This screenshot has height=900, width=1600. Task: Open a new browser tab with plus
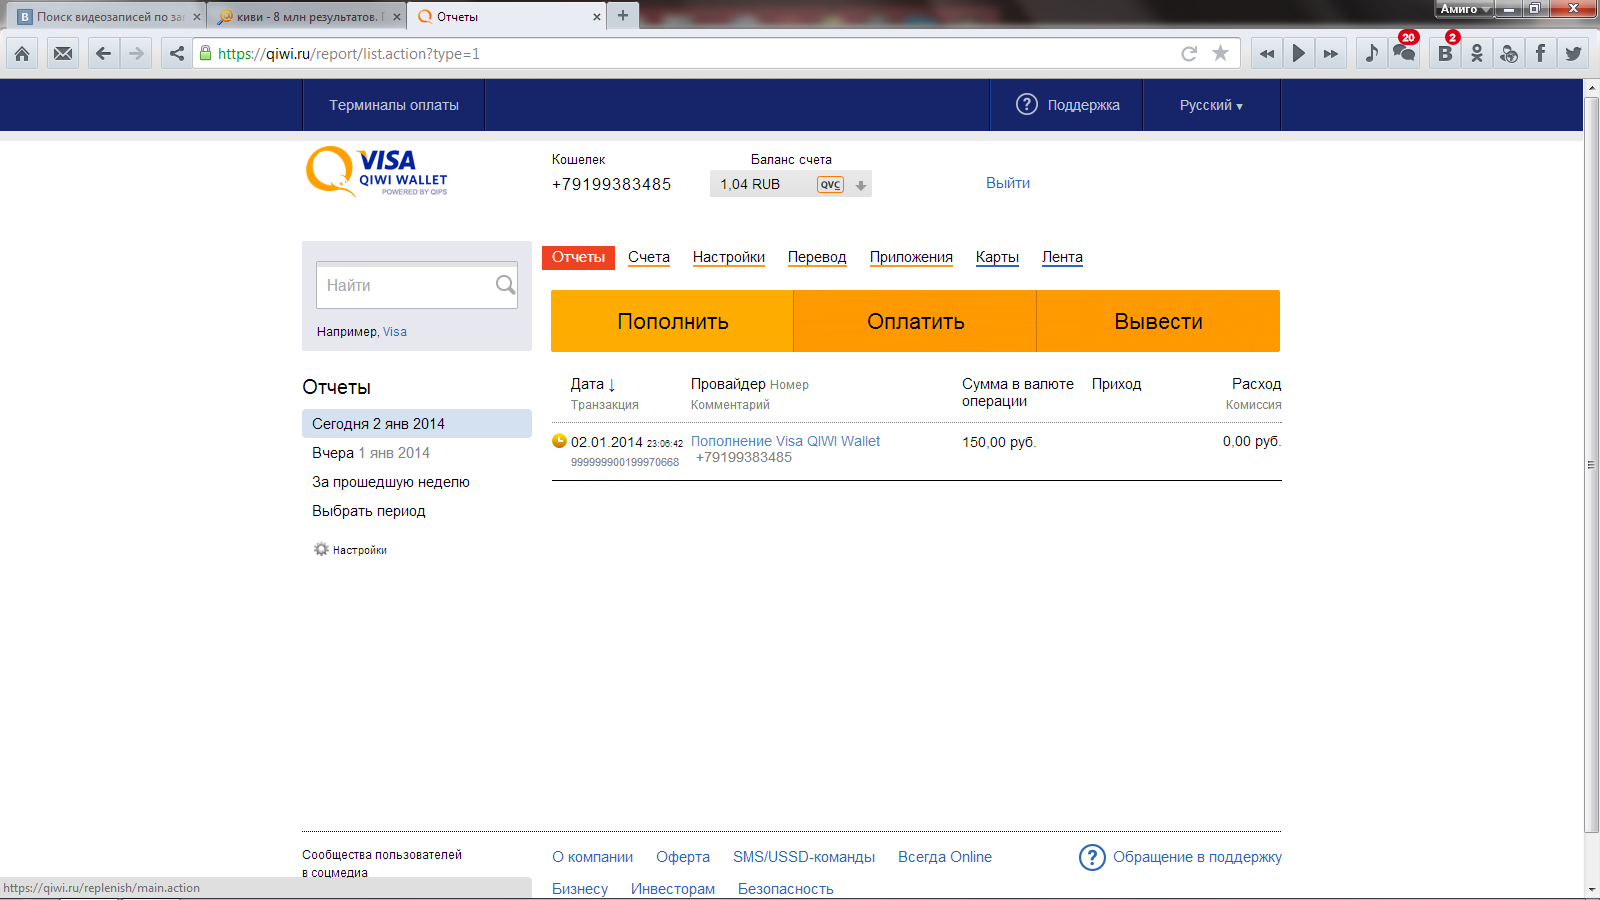(622, 16)
